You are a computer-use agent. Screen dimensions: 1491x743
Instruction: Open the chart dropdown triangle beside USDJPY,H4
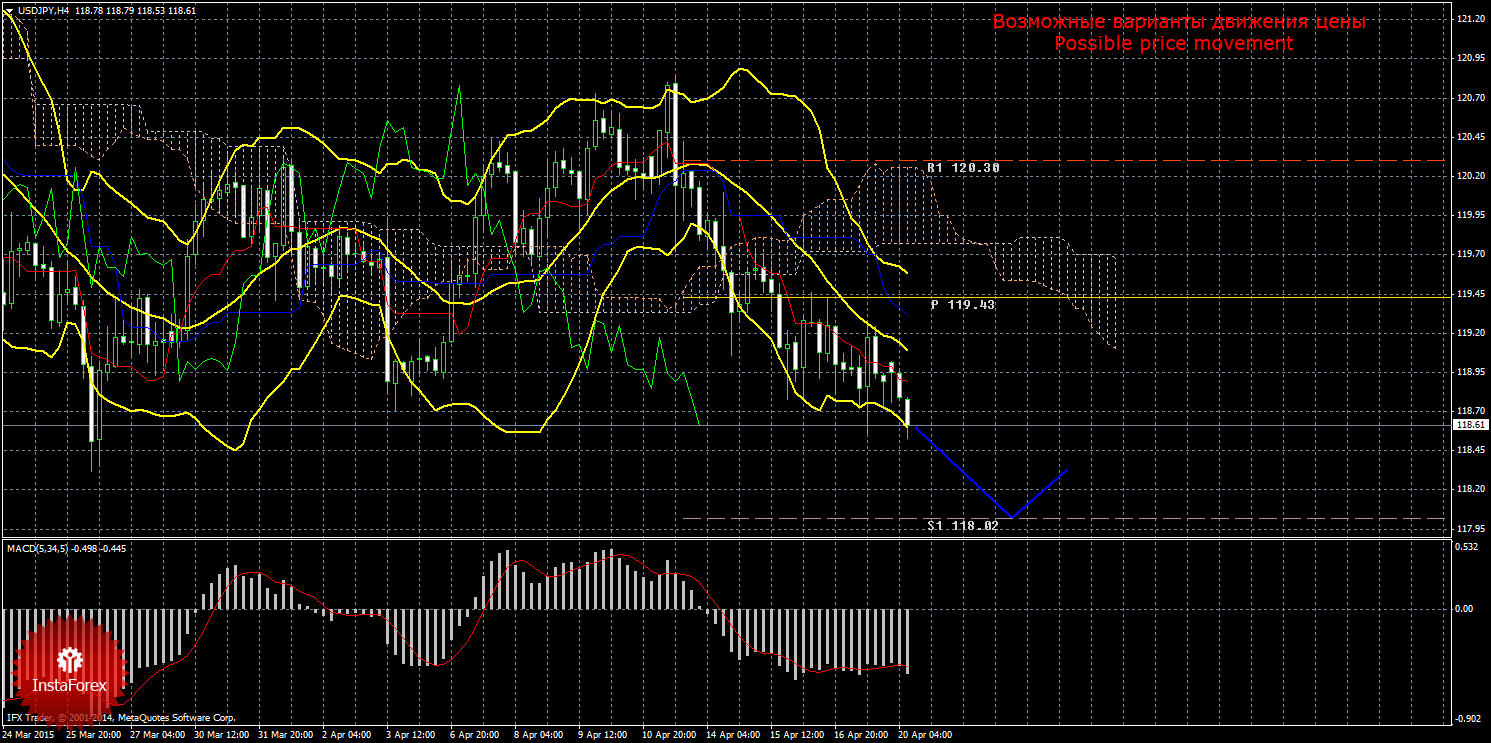click(x=8, y=10)
